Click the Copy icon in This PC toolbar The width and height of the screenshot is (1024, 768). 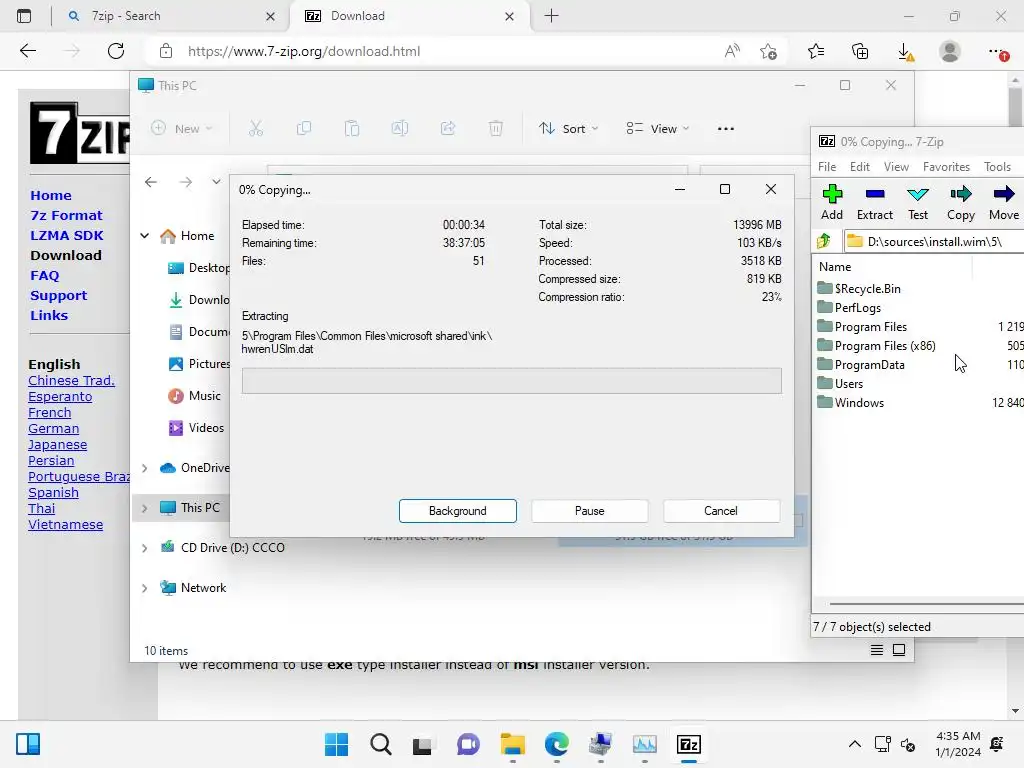point(304,129)
